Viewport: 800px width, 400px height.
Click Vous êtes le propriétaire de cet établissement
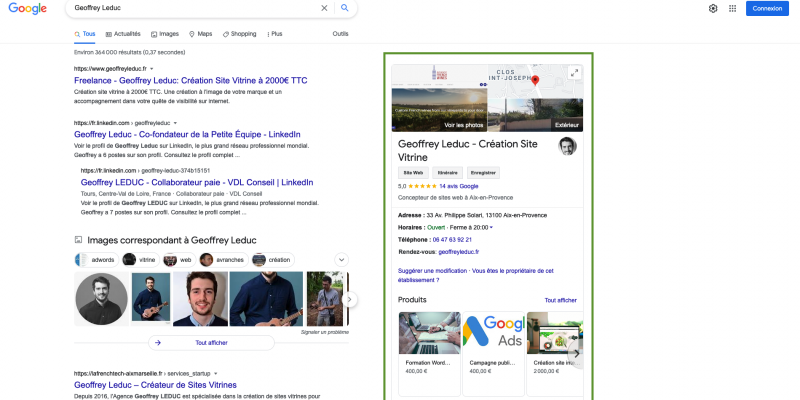click(x=476, y=276)
